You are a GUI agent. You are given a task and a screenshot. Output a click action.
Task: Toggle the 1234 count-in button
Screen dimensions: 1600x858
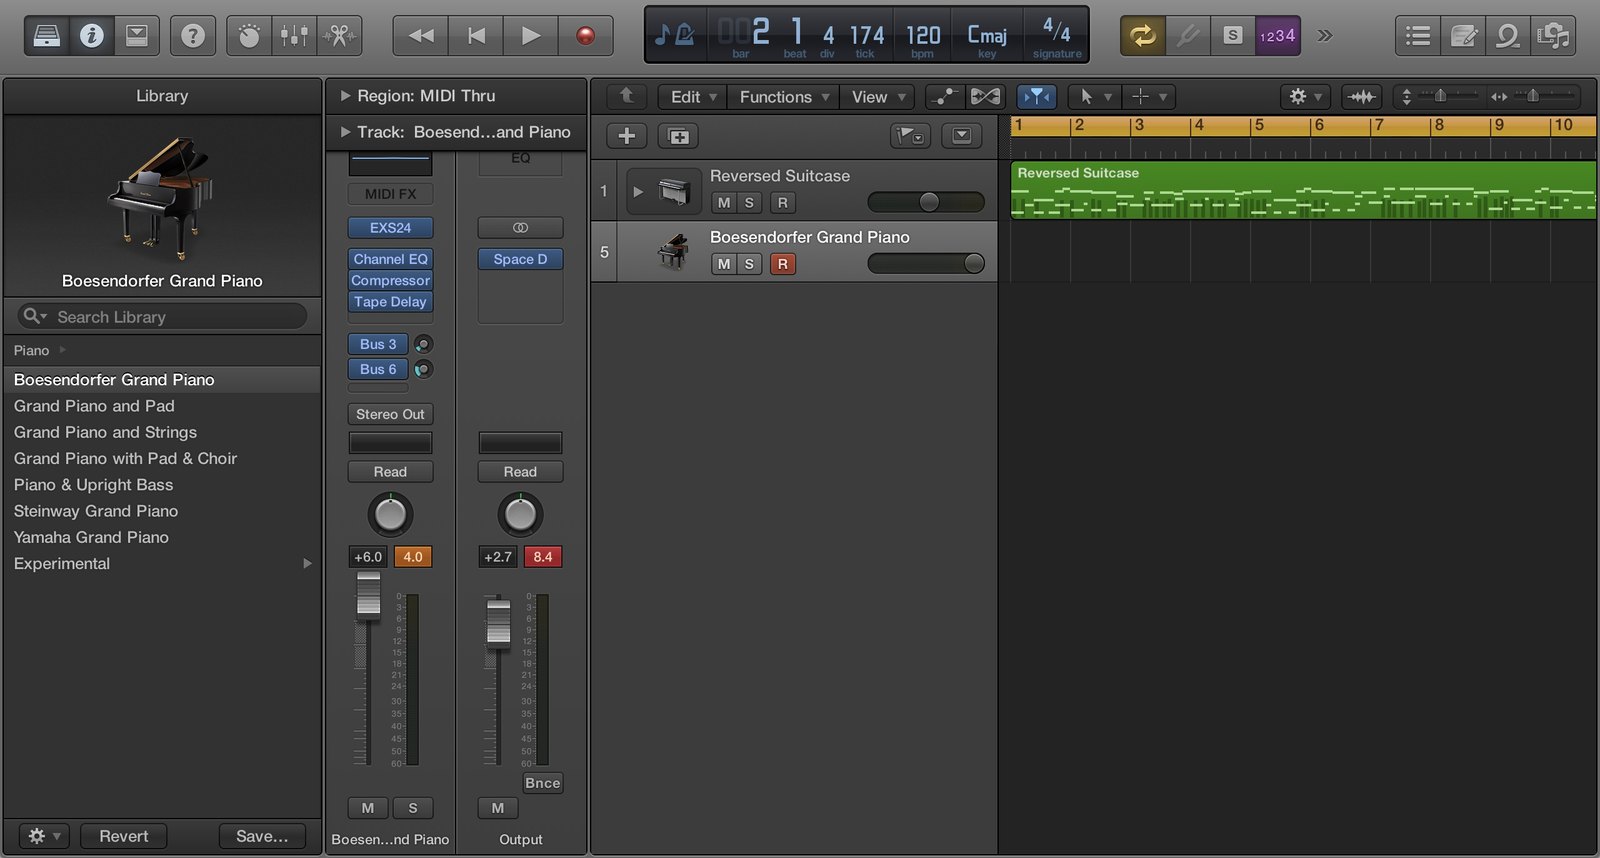point(1278,36)
